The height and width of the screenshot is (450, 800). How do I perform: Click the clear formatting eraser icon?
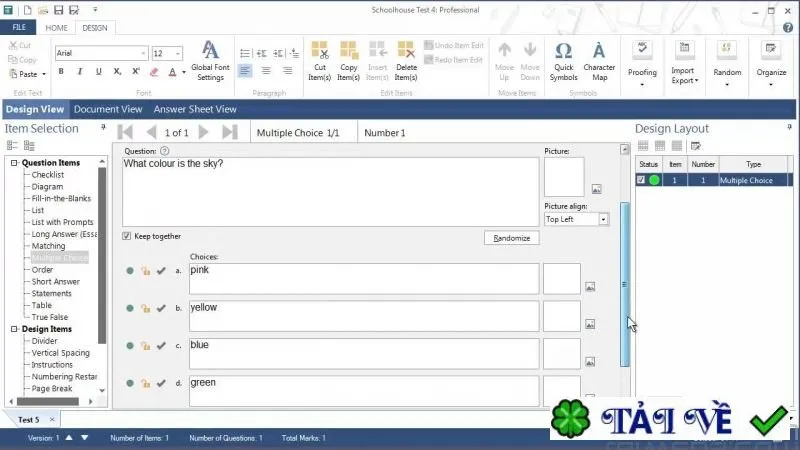154,72
